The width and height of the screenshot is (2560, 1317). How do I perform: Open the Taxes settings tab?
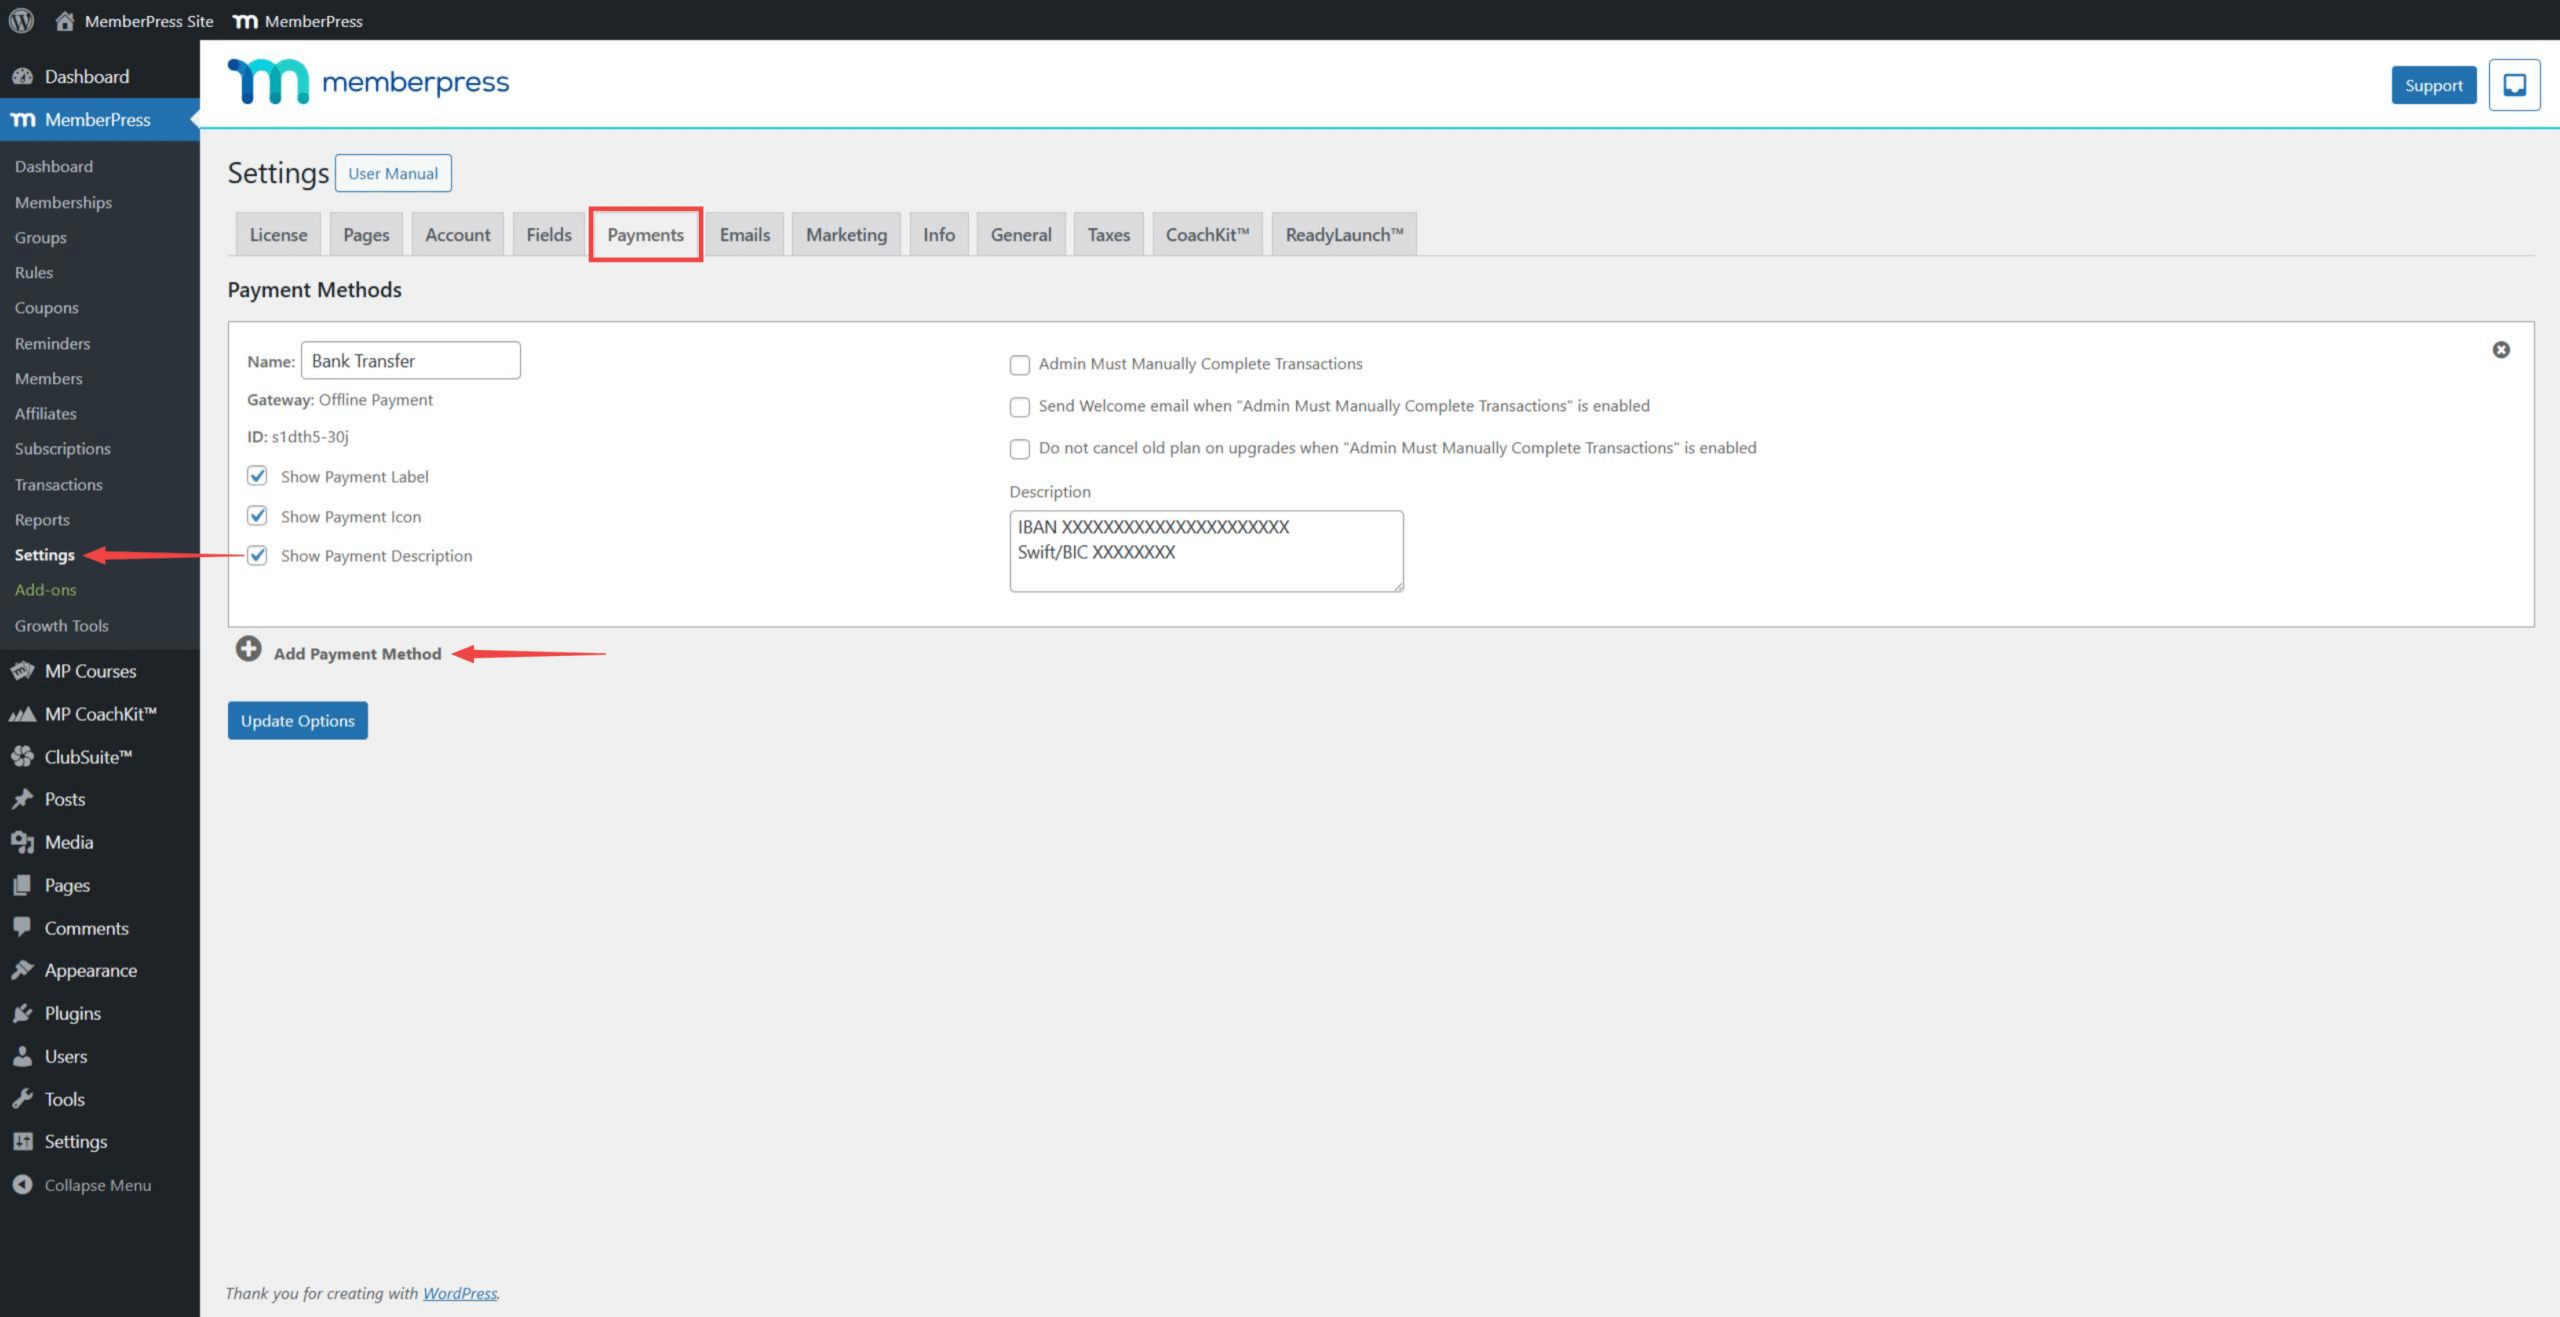(1108, 234)
